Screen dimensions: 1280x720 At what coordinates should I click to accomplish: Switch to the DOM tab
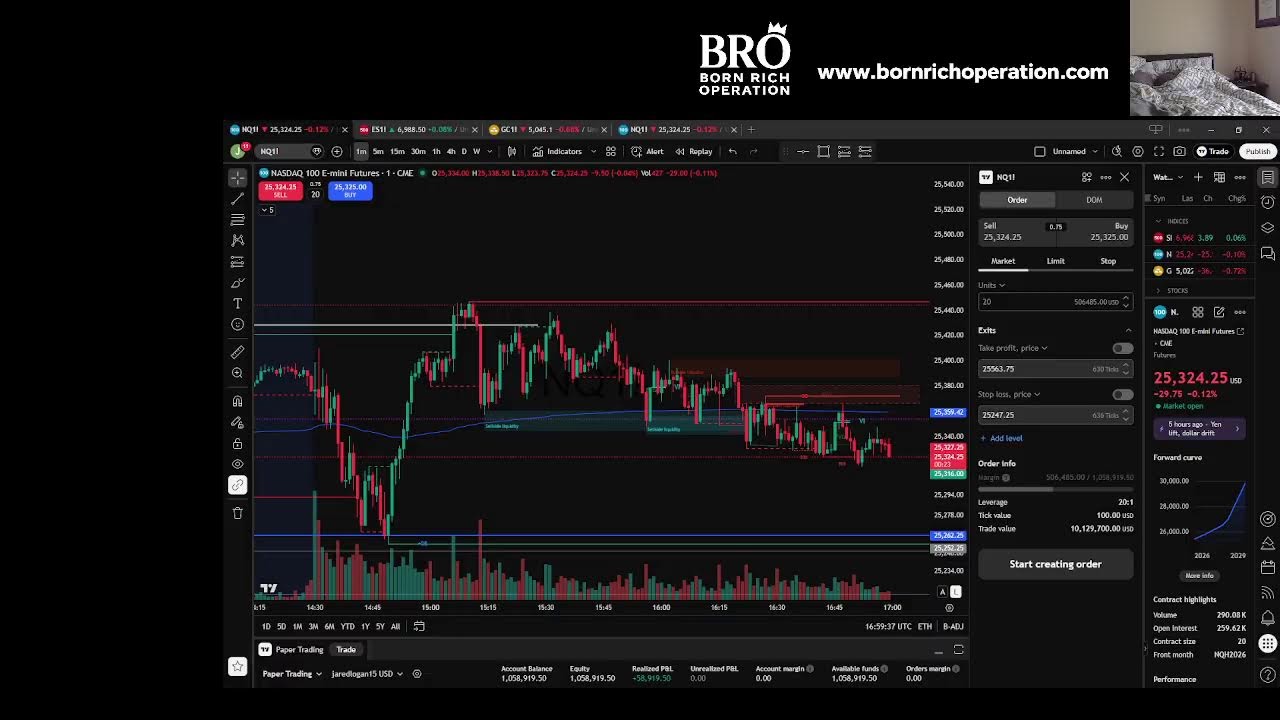click(x=1094, y=200)
